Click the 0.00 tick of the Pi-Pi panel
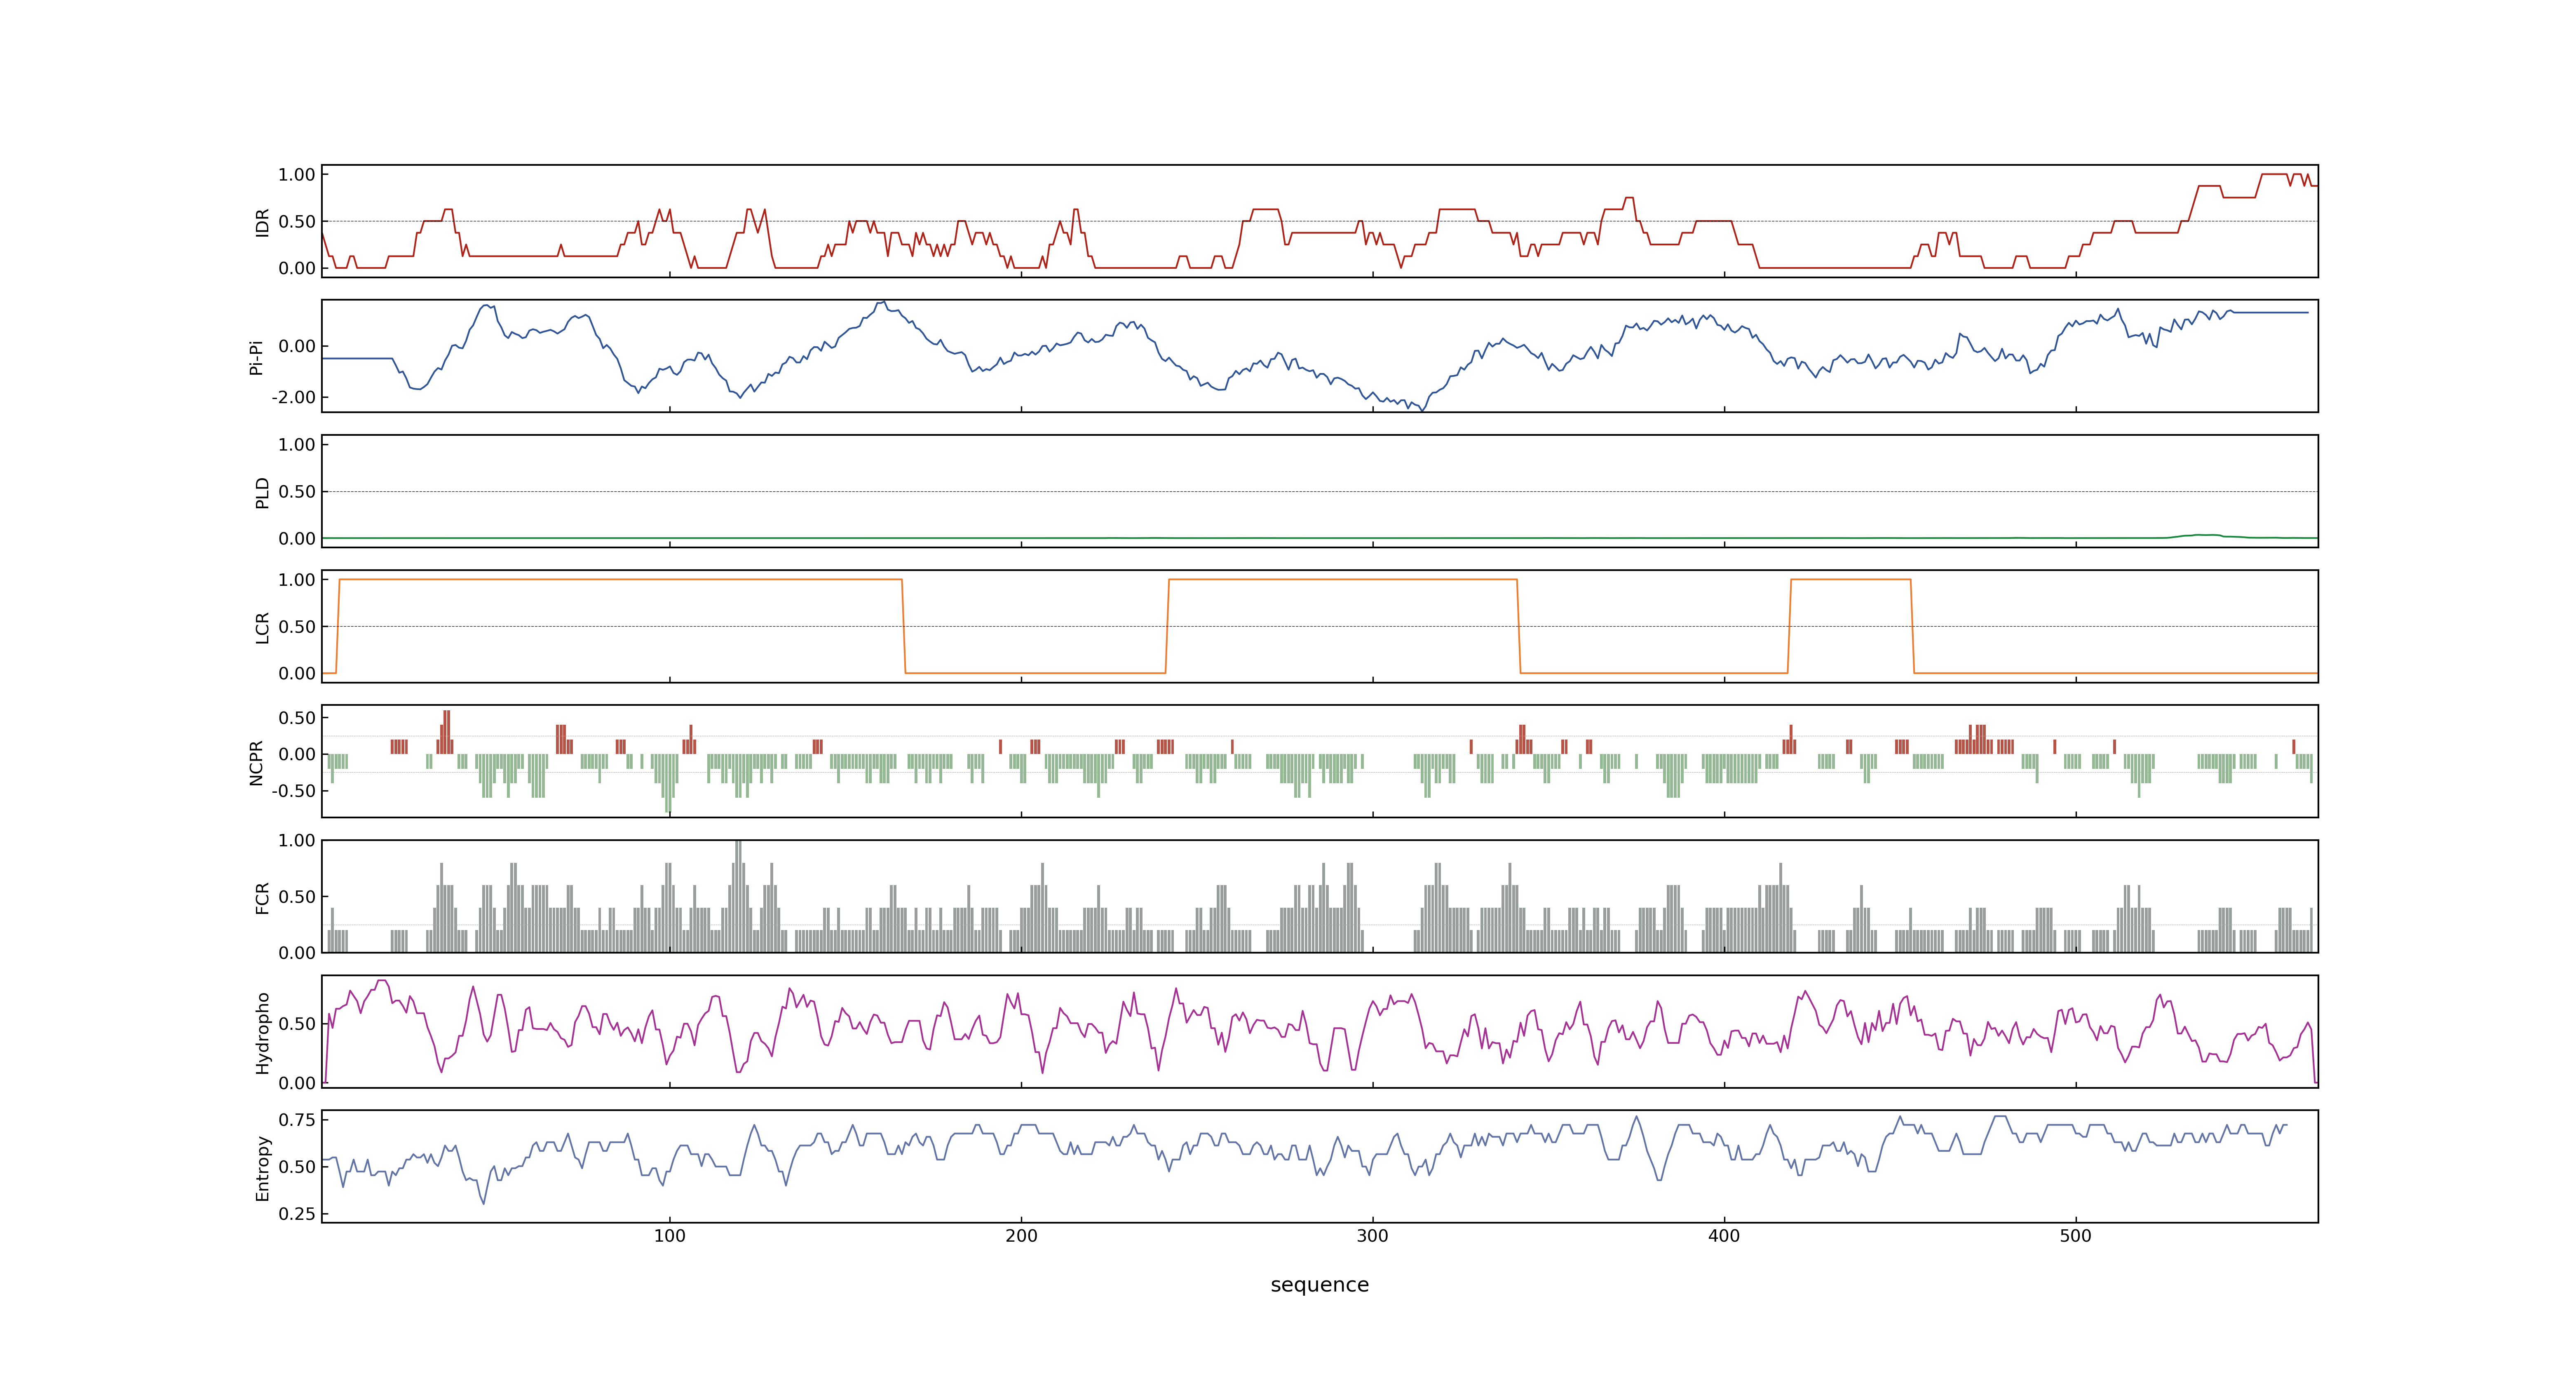2576x1374 pixels. click(x=297, y=346)
